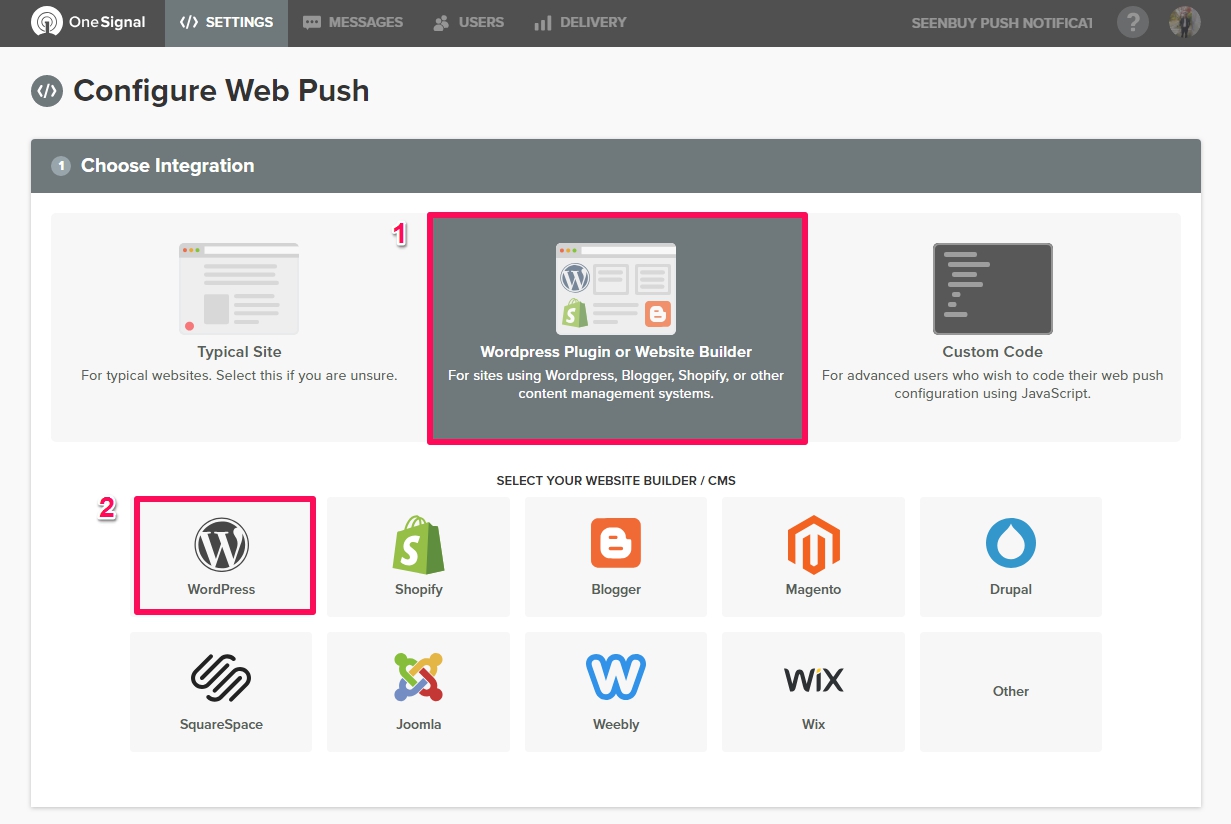Select the Blogger icon tile

click(616, 556)
